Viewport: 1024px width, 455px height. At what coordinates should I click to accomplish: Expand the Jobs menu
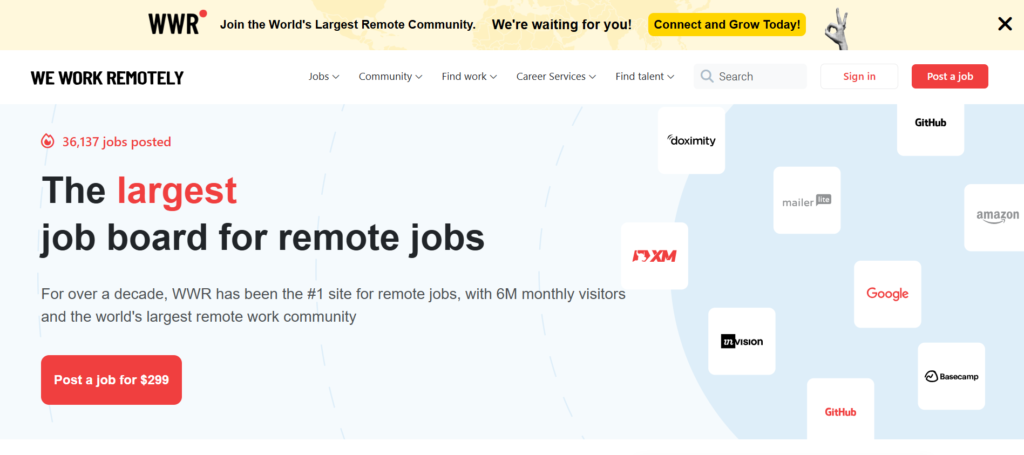[324, 76]
